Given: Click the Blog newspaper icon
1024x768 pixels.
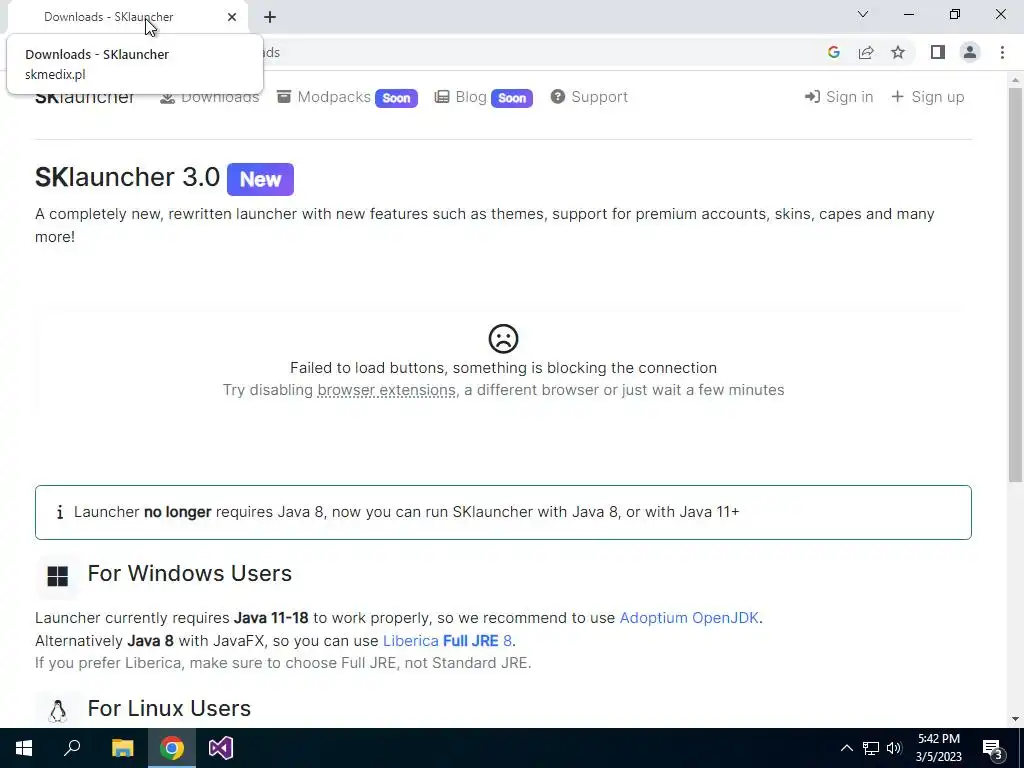Looking at the screenshot, I should coord(441,97).
